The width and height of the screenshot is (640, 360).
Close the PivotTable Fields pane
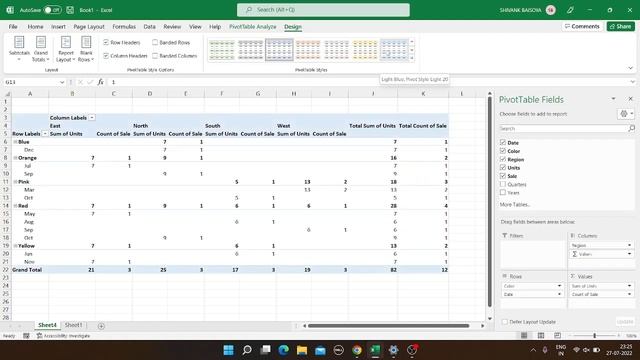(x=630, y=99)
